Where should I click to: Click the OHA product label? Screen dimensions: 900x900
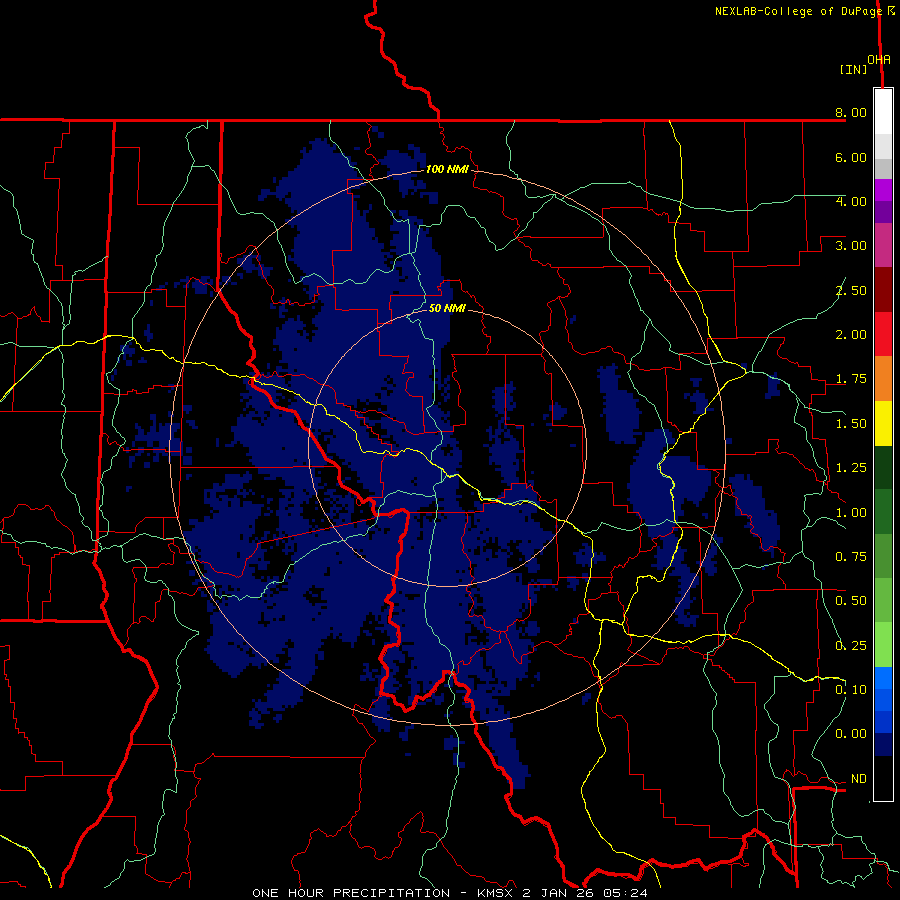pos(879,60)
